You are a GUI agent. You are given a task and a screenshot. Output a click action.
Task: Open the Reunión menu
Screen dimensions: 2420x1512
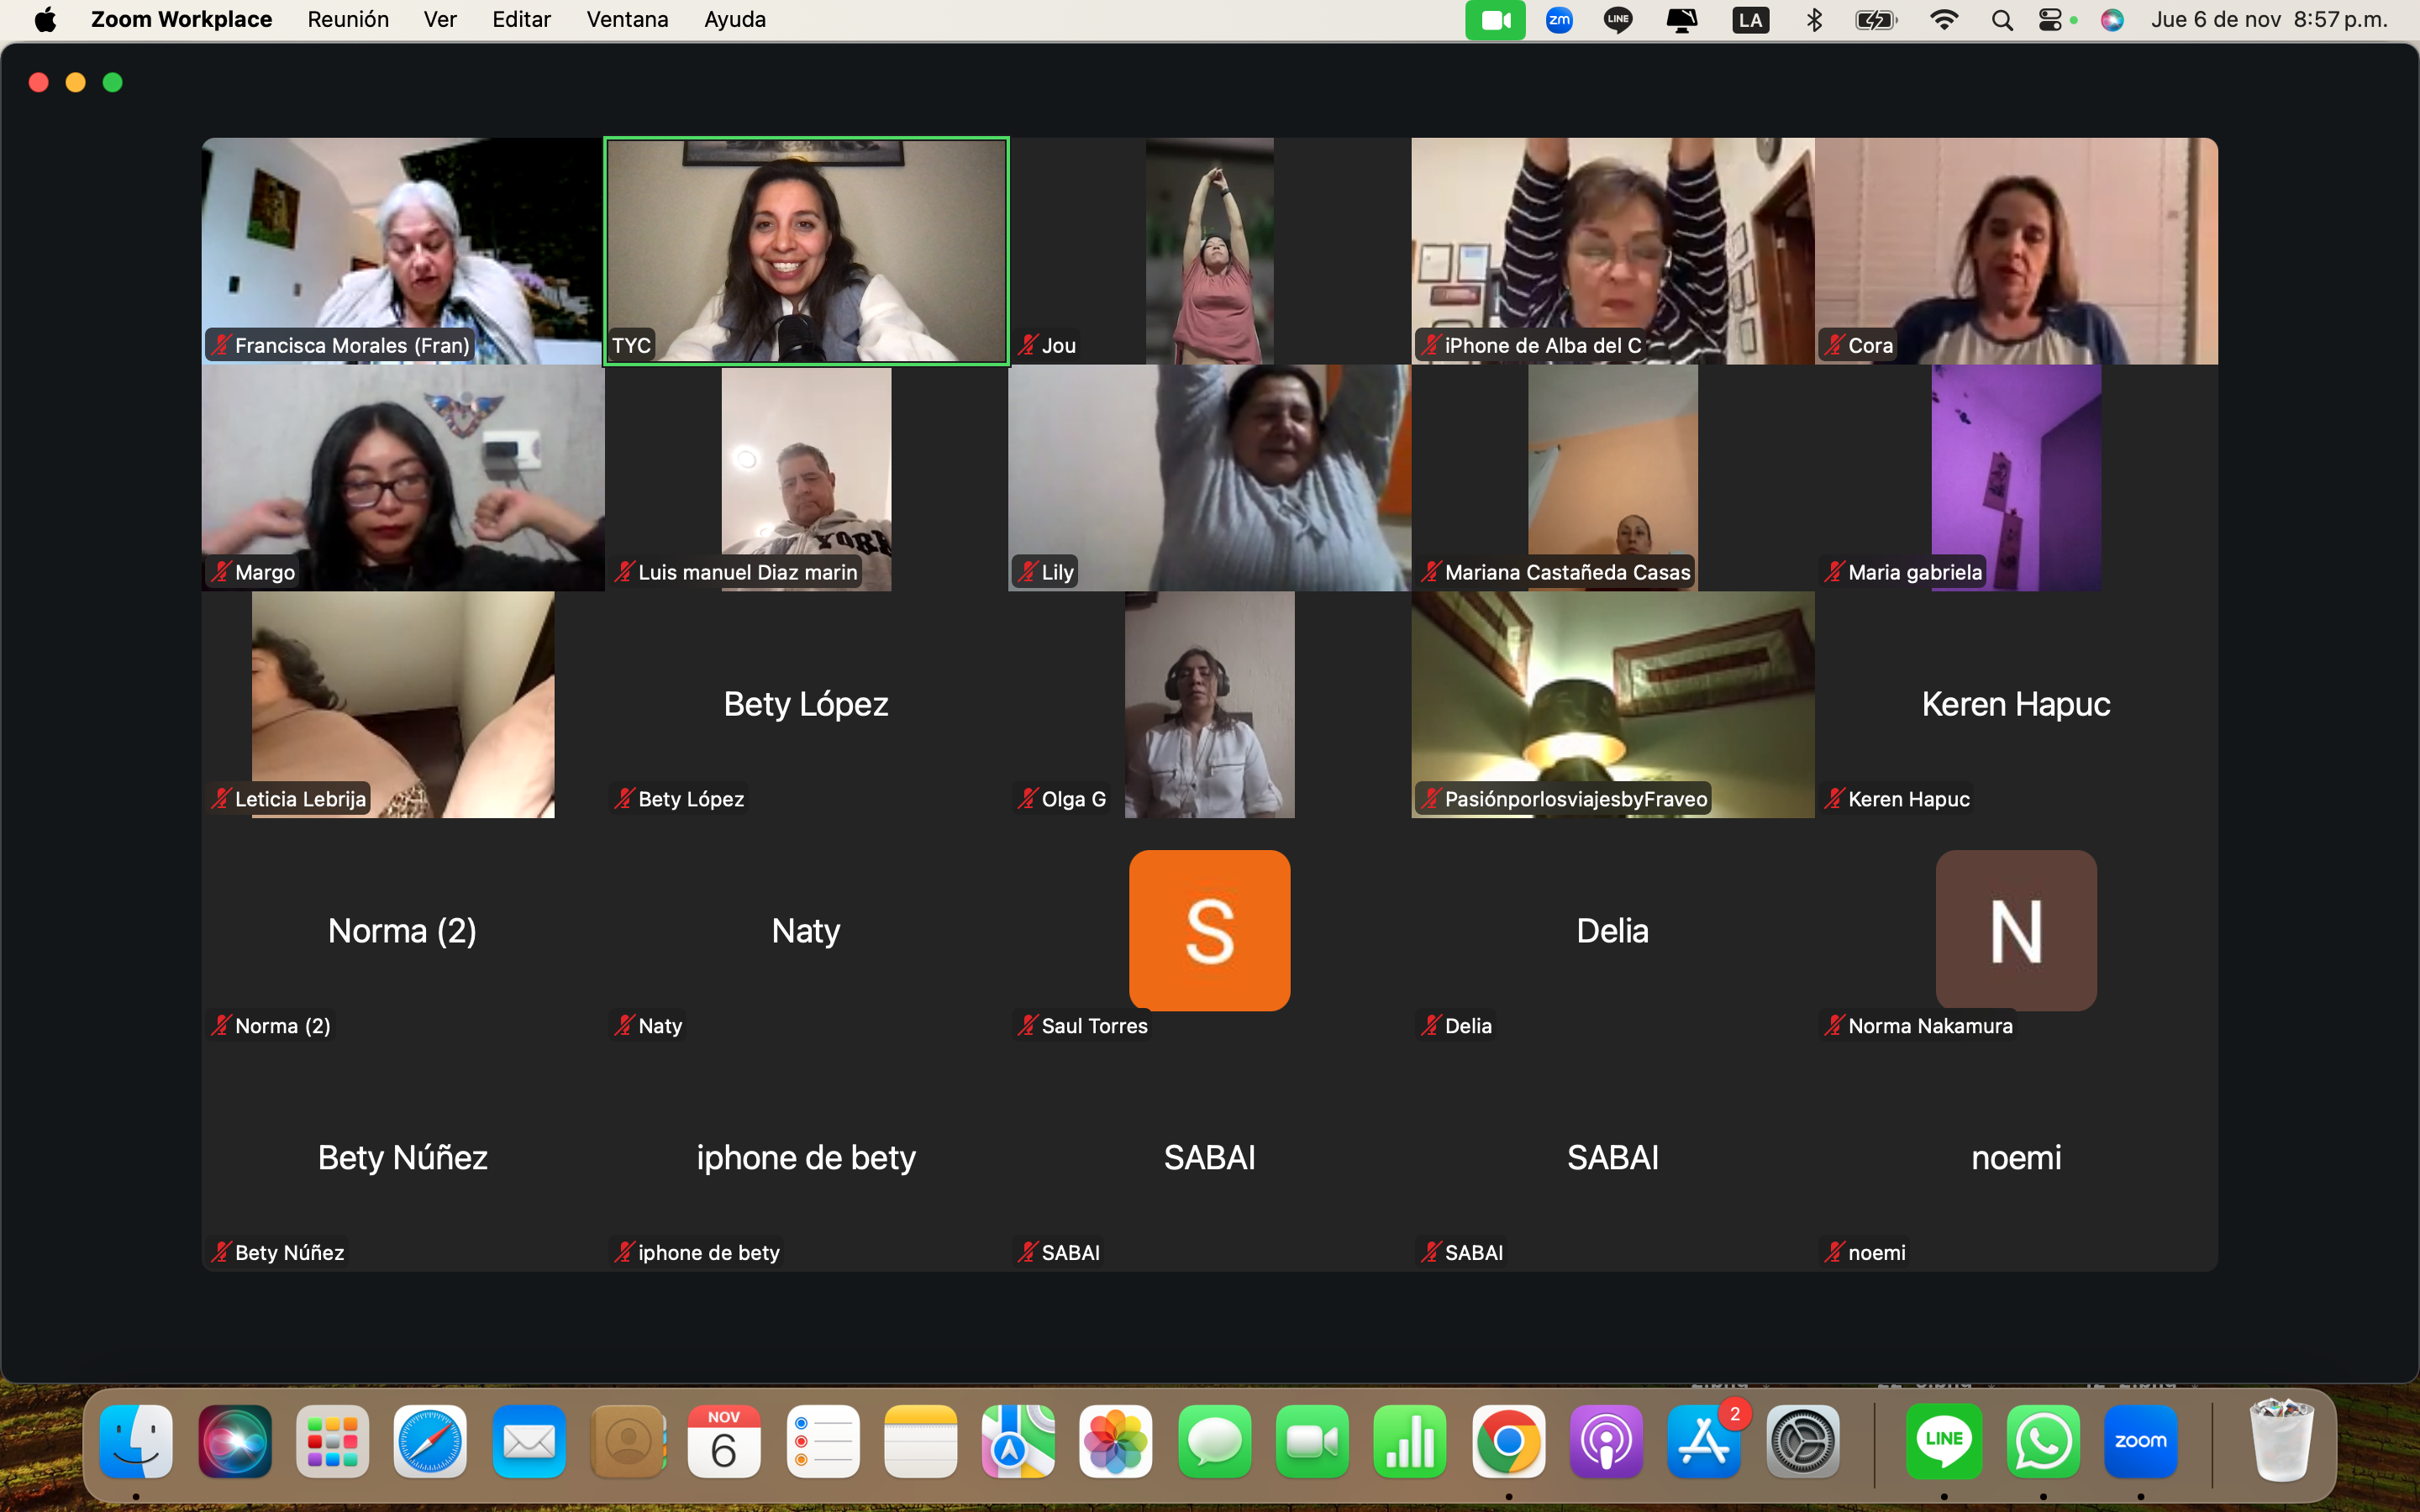348,20
